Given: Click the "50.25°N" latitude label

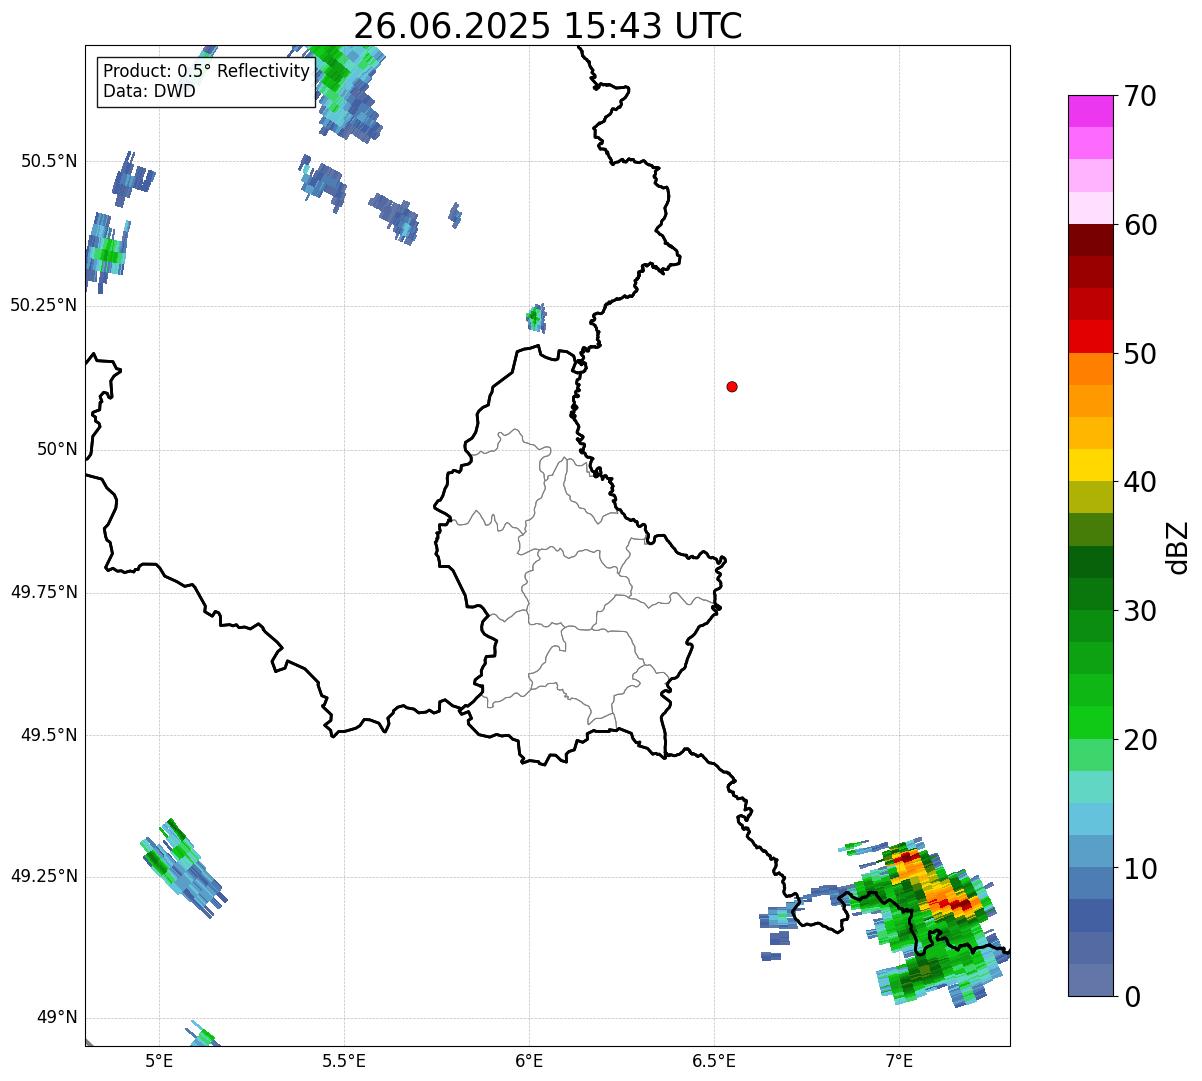Looking at the screenshot, I should (x=43, y=305).
